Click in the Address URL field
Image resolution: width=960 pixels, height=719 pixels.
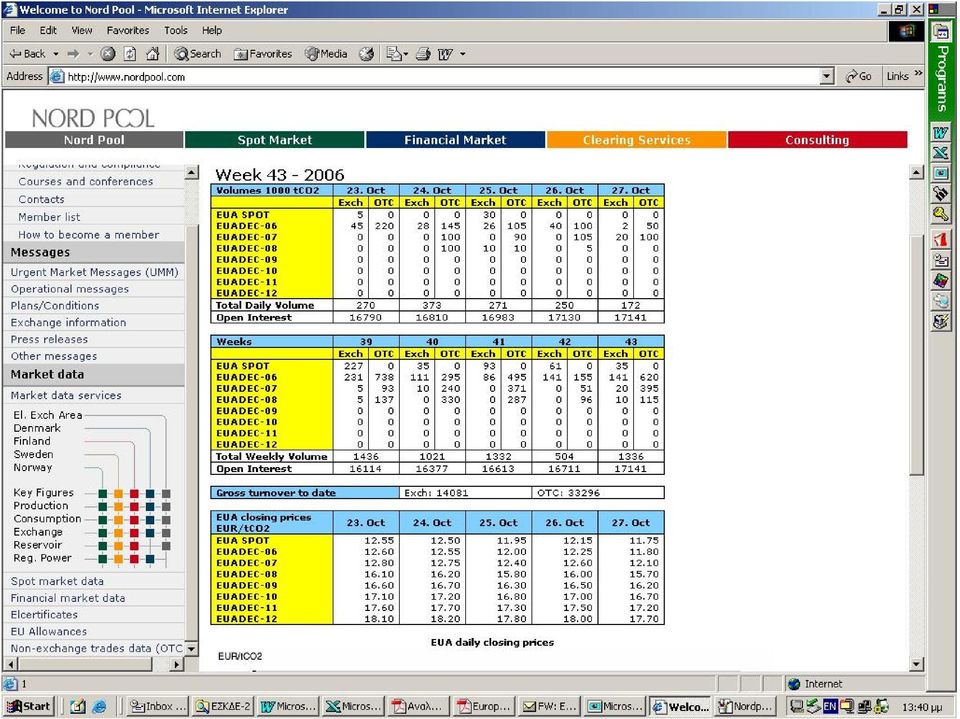441,77
